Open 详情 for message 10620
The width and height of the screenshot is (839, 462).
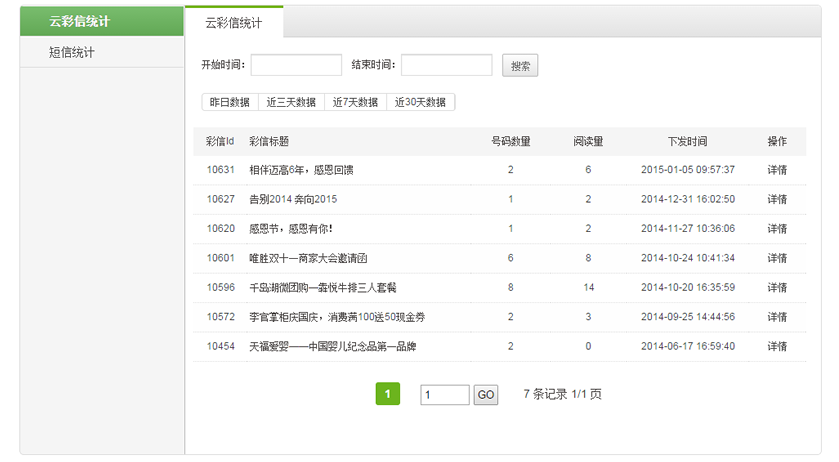click(777, 229)
